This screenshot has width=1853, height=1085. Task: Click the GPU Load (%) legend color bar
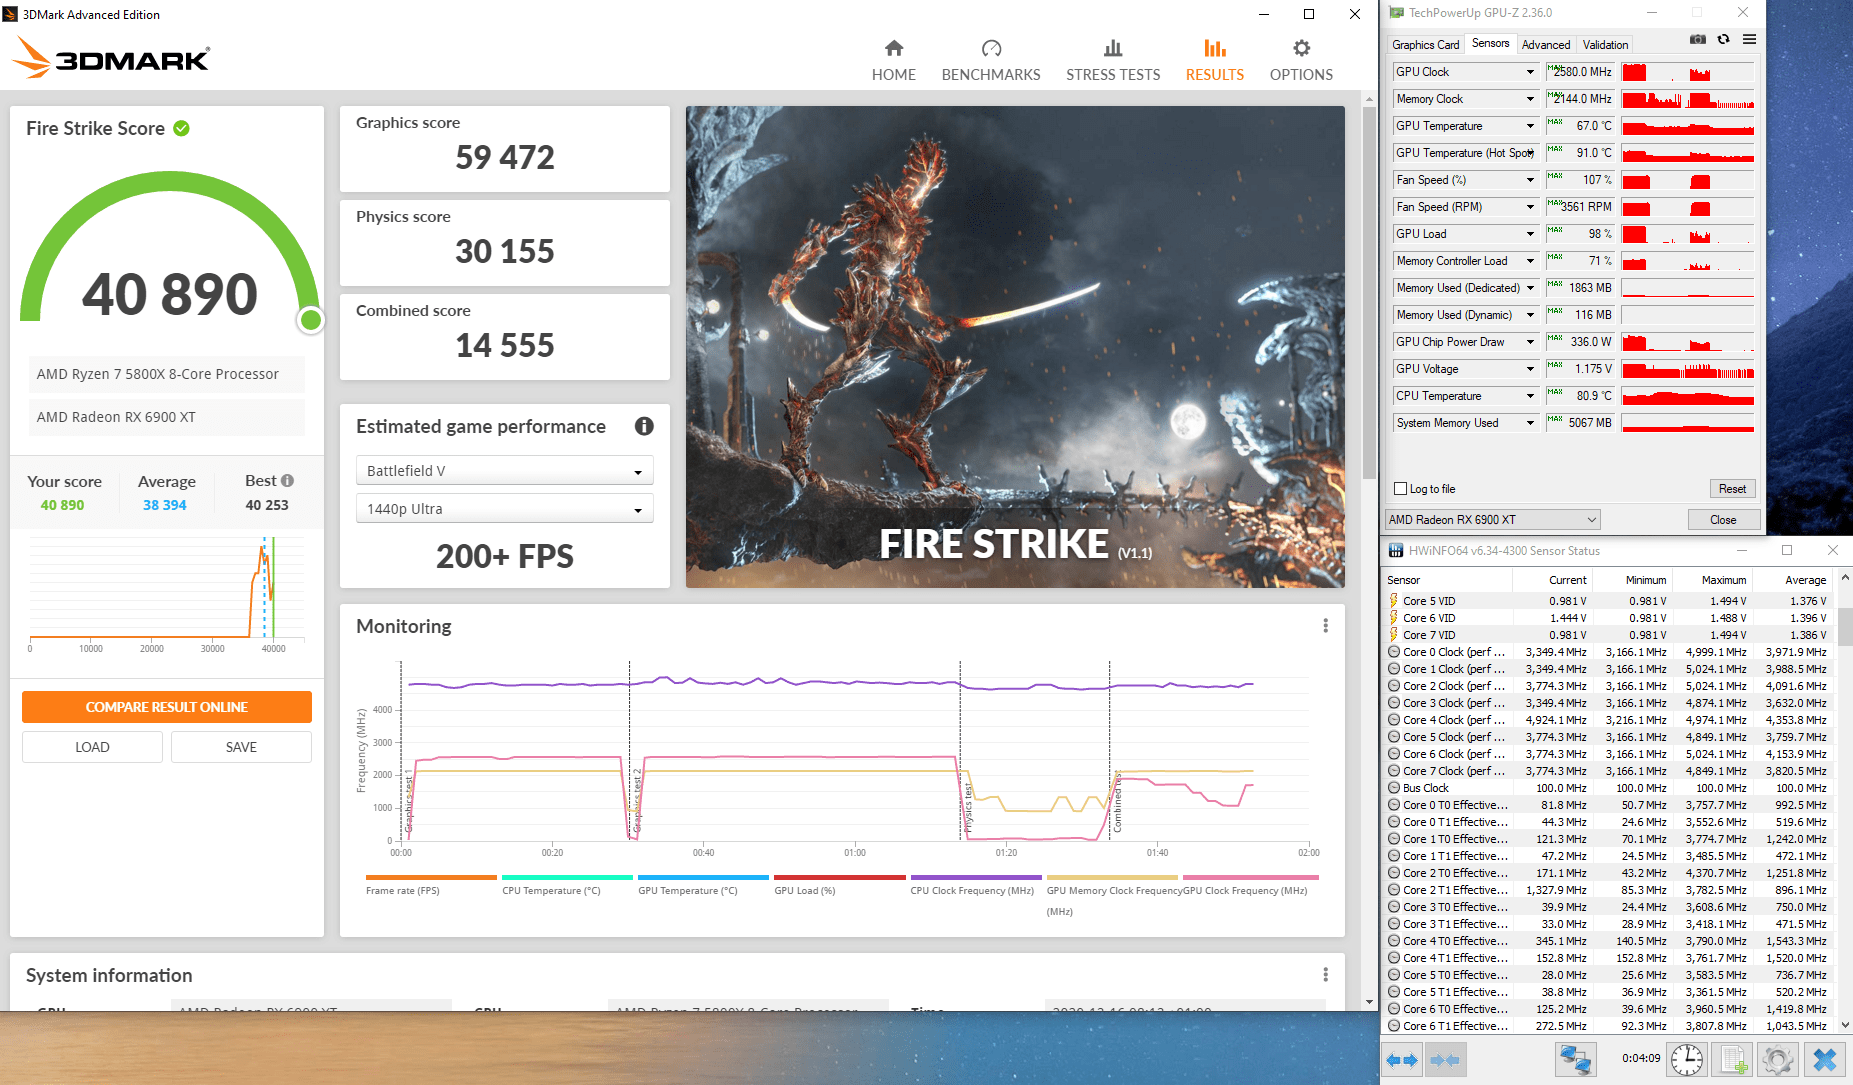click(x=840, y=877)
